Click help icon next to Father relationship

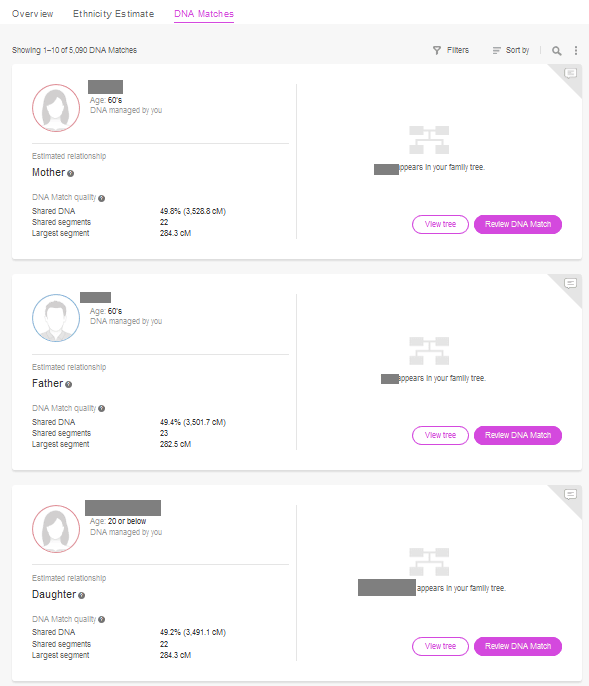coord(68,385)
